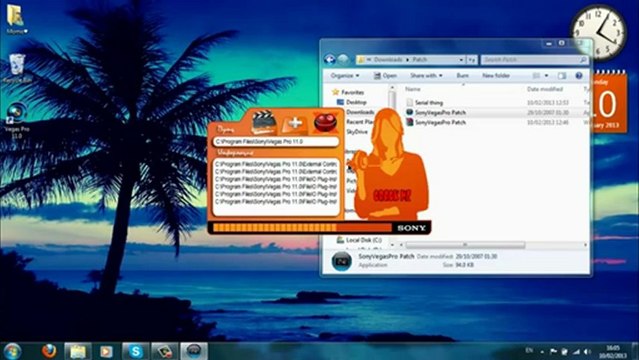Toggle the preview pane icon
This screenshot has width=639, height=360.
click(x=562, y=76)
